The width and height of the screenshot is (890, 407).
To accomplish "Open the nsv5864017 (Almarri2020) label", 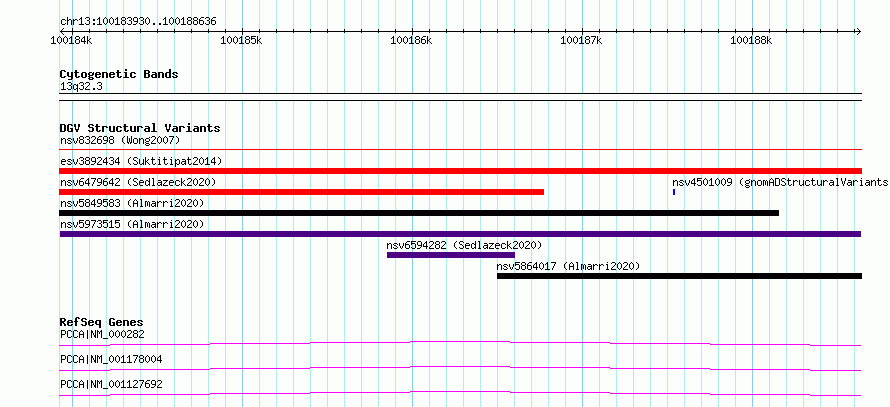I will click(x=568, y=266).
